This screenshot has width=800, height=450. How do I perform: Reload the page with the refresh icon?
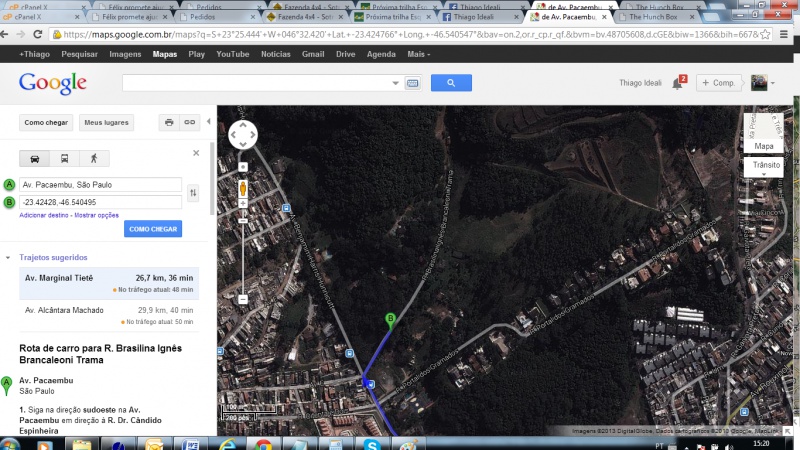tap(37, 34)
